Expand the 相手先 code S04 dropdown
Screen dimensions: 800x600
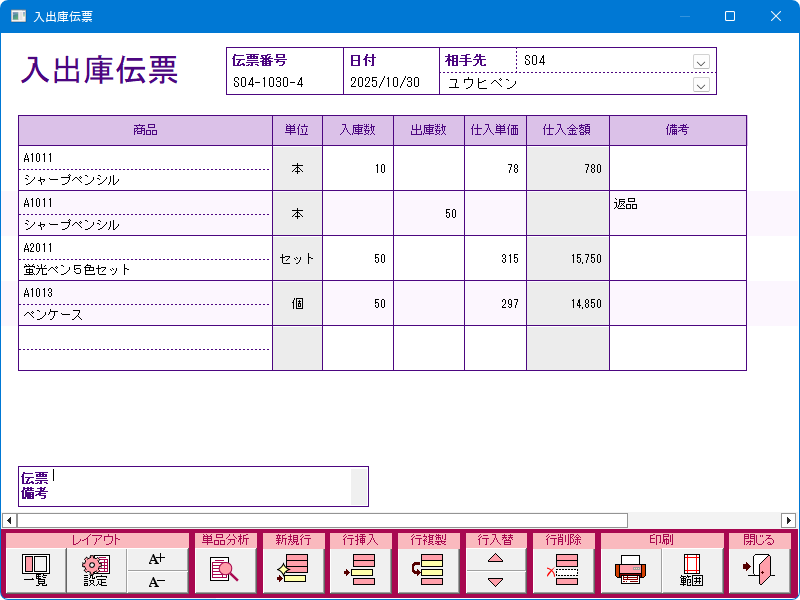pyautogui.click(x=701, y=61)
